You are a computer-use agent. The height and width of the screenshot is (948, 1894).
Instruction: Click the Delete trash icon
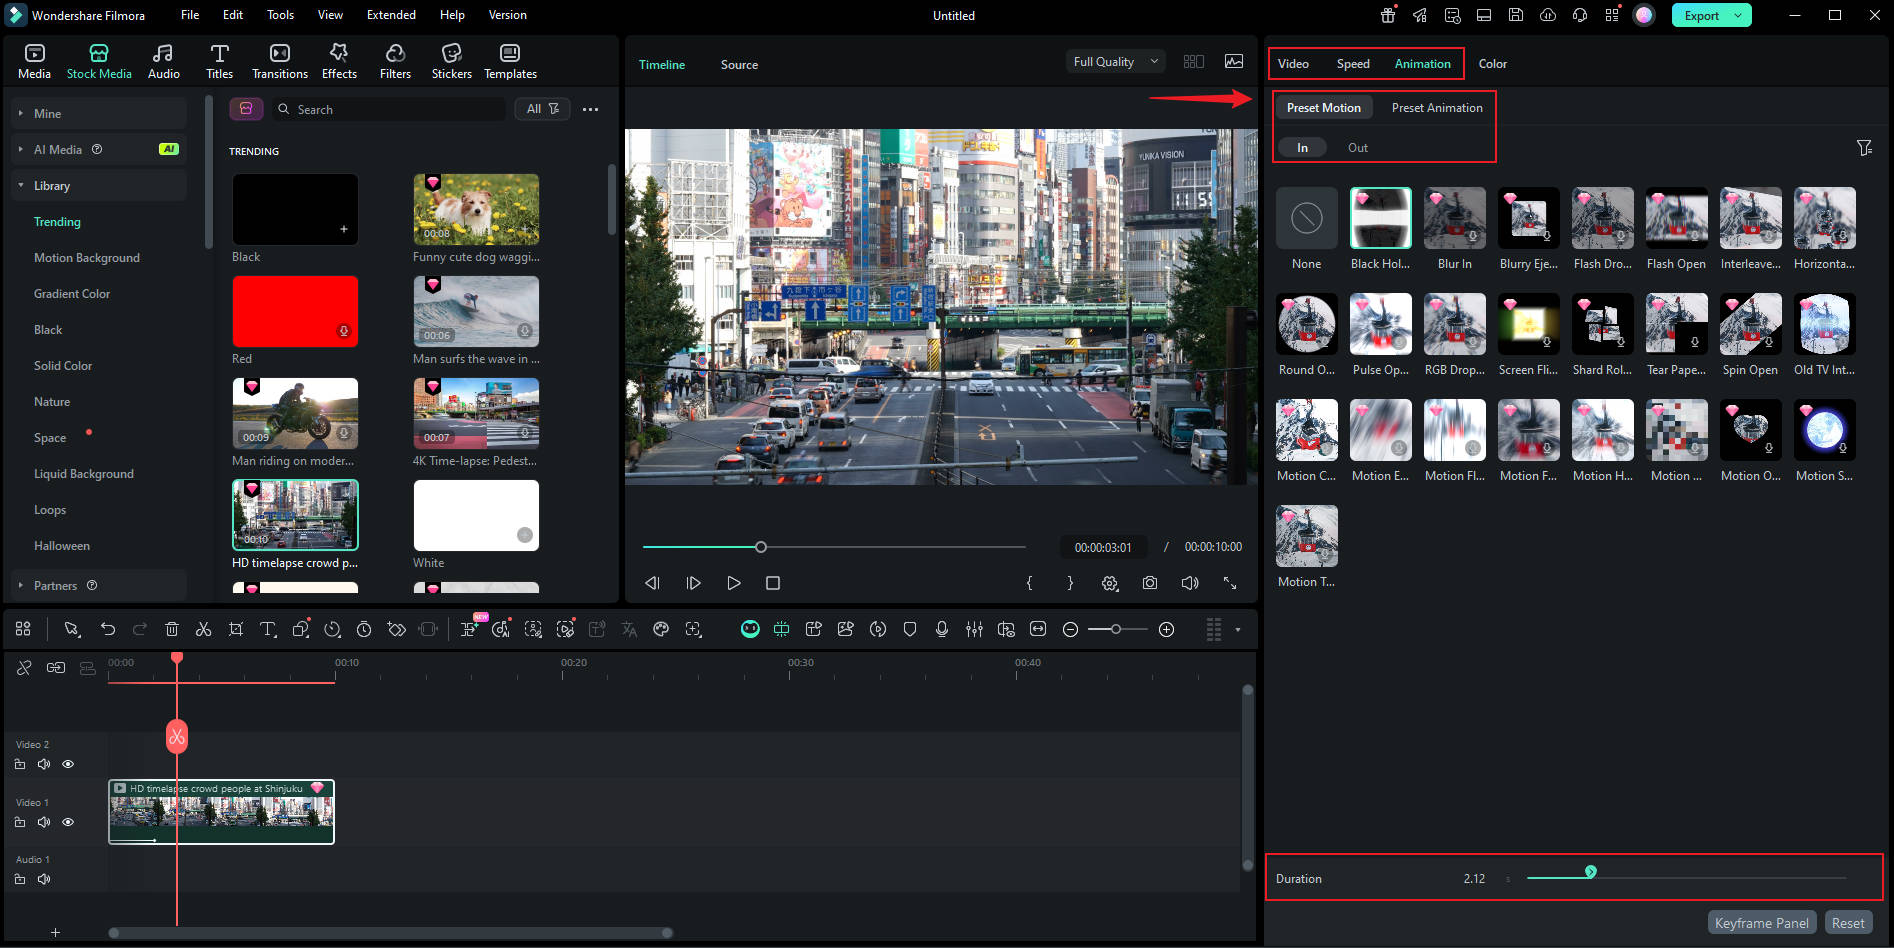172,629
